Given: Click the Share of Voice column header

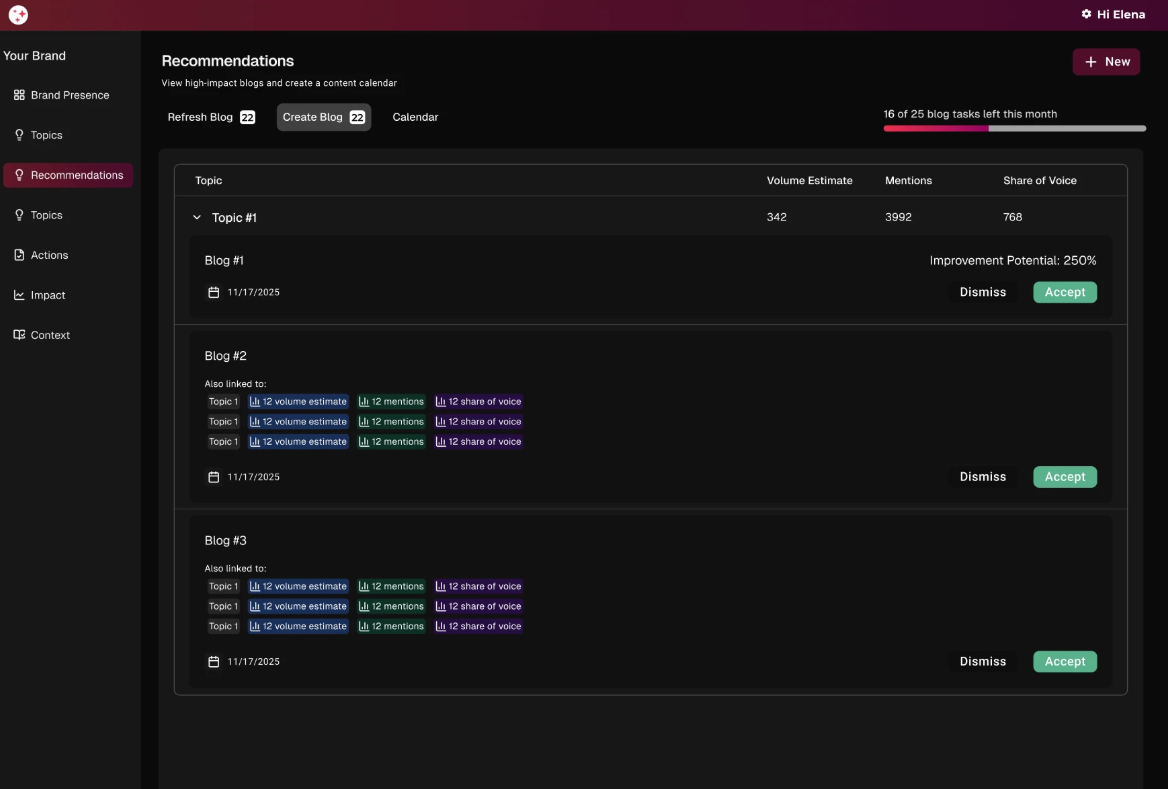Looking at the screenshot, I should [1039, 181].
